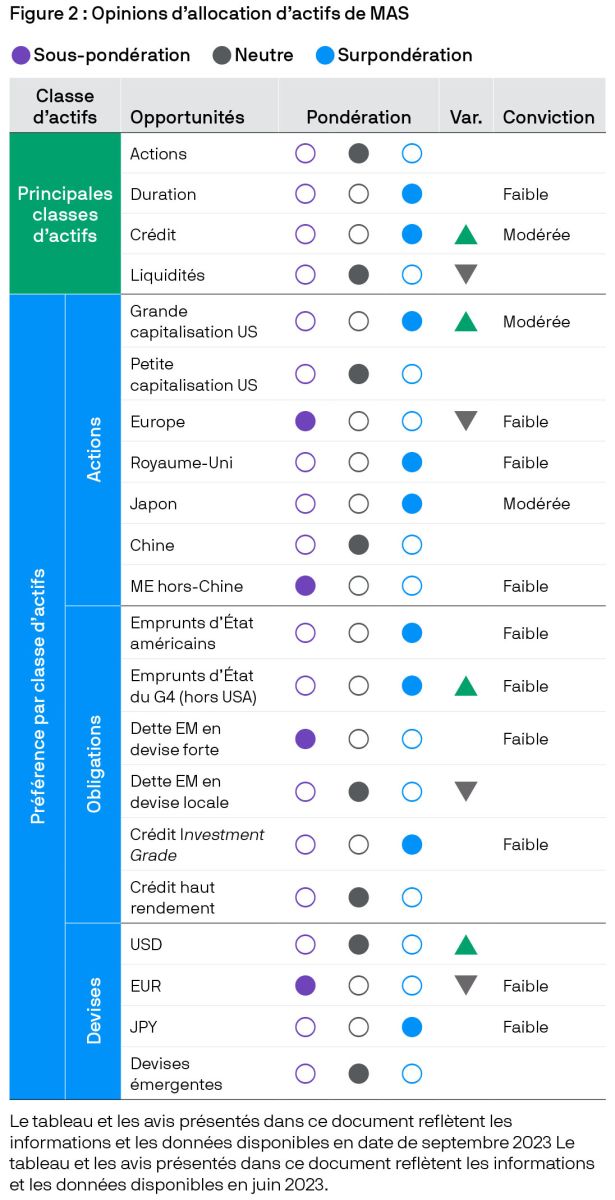Click the Devises émergentes row label
Viewport: 615px width, 1200px height.
coord(175,1074)
